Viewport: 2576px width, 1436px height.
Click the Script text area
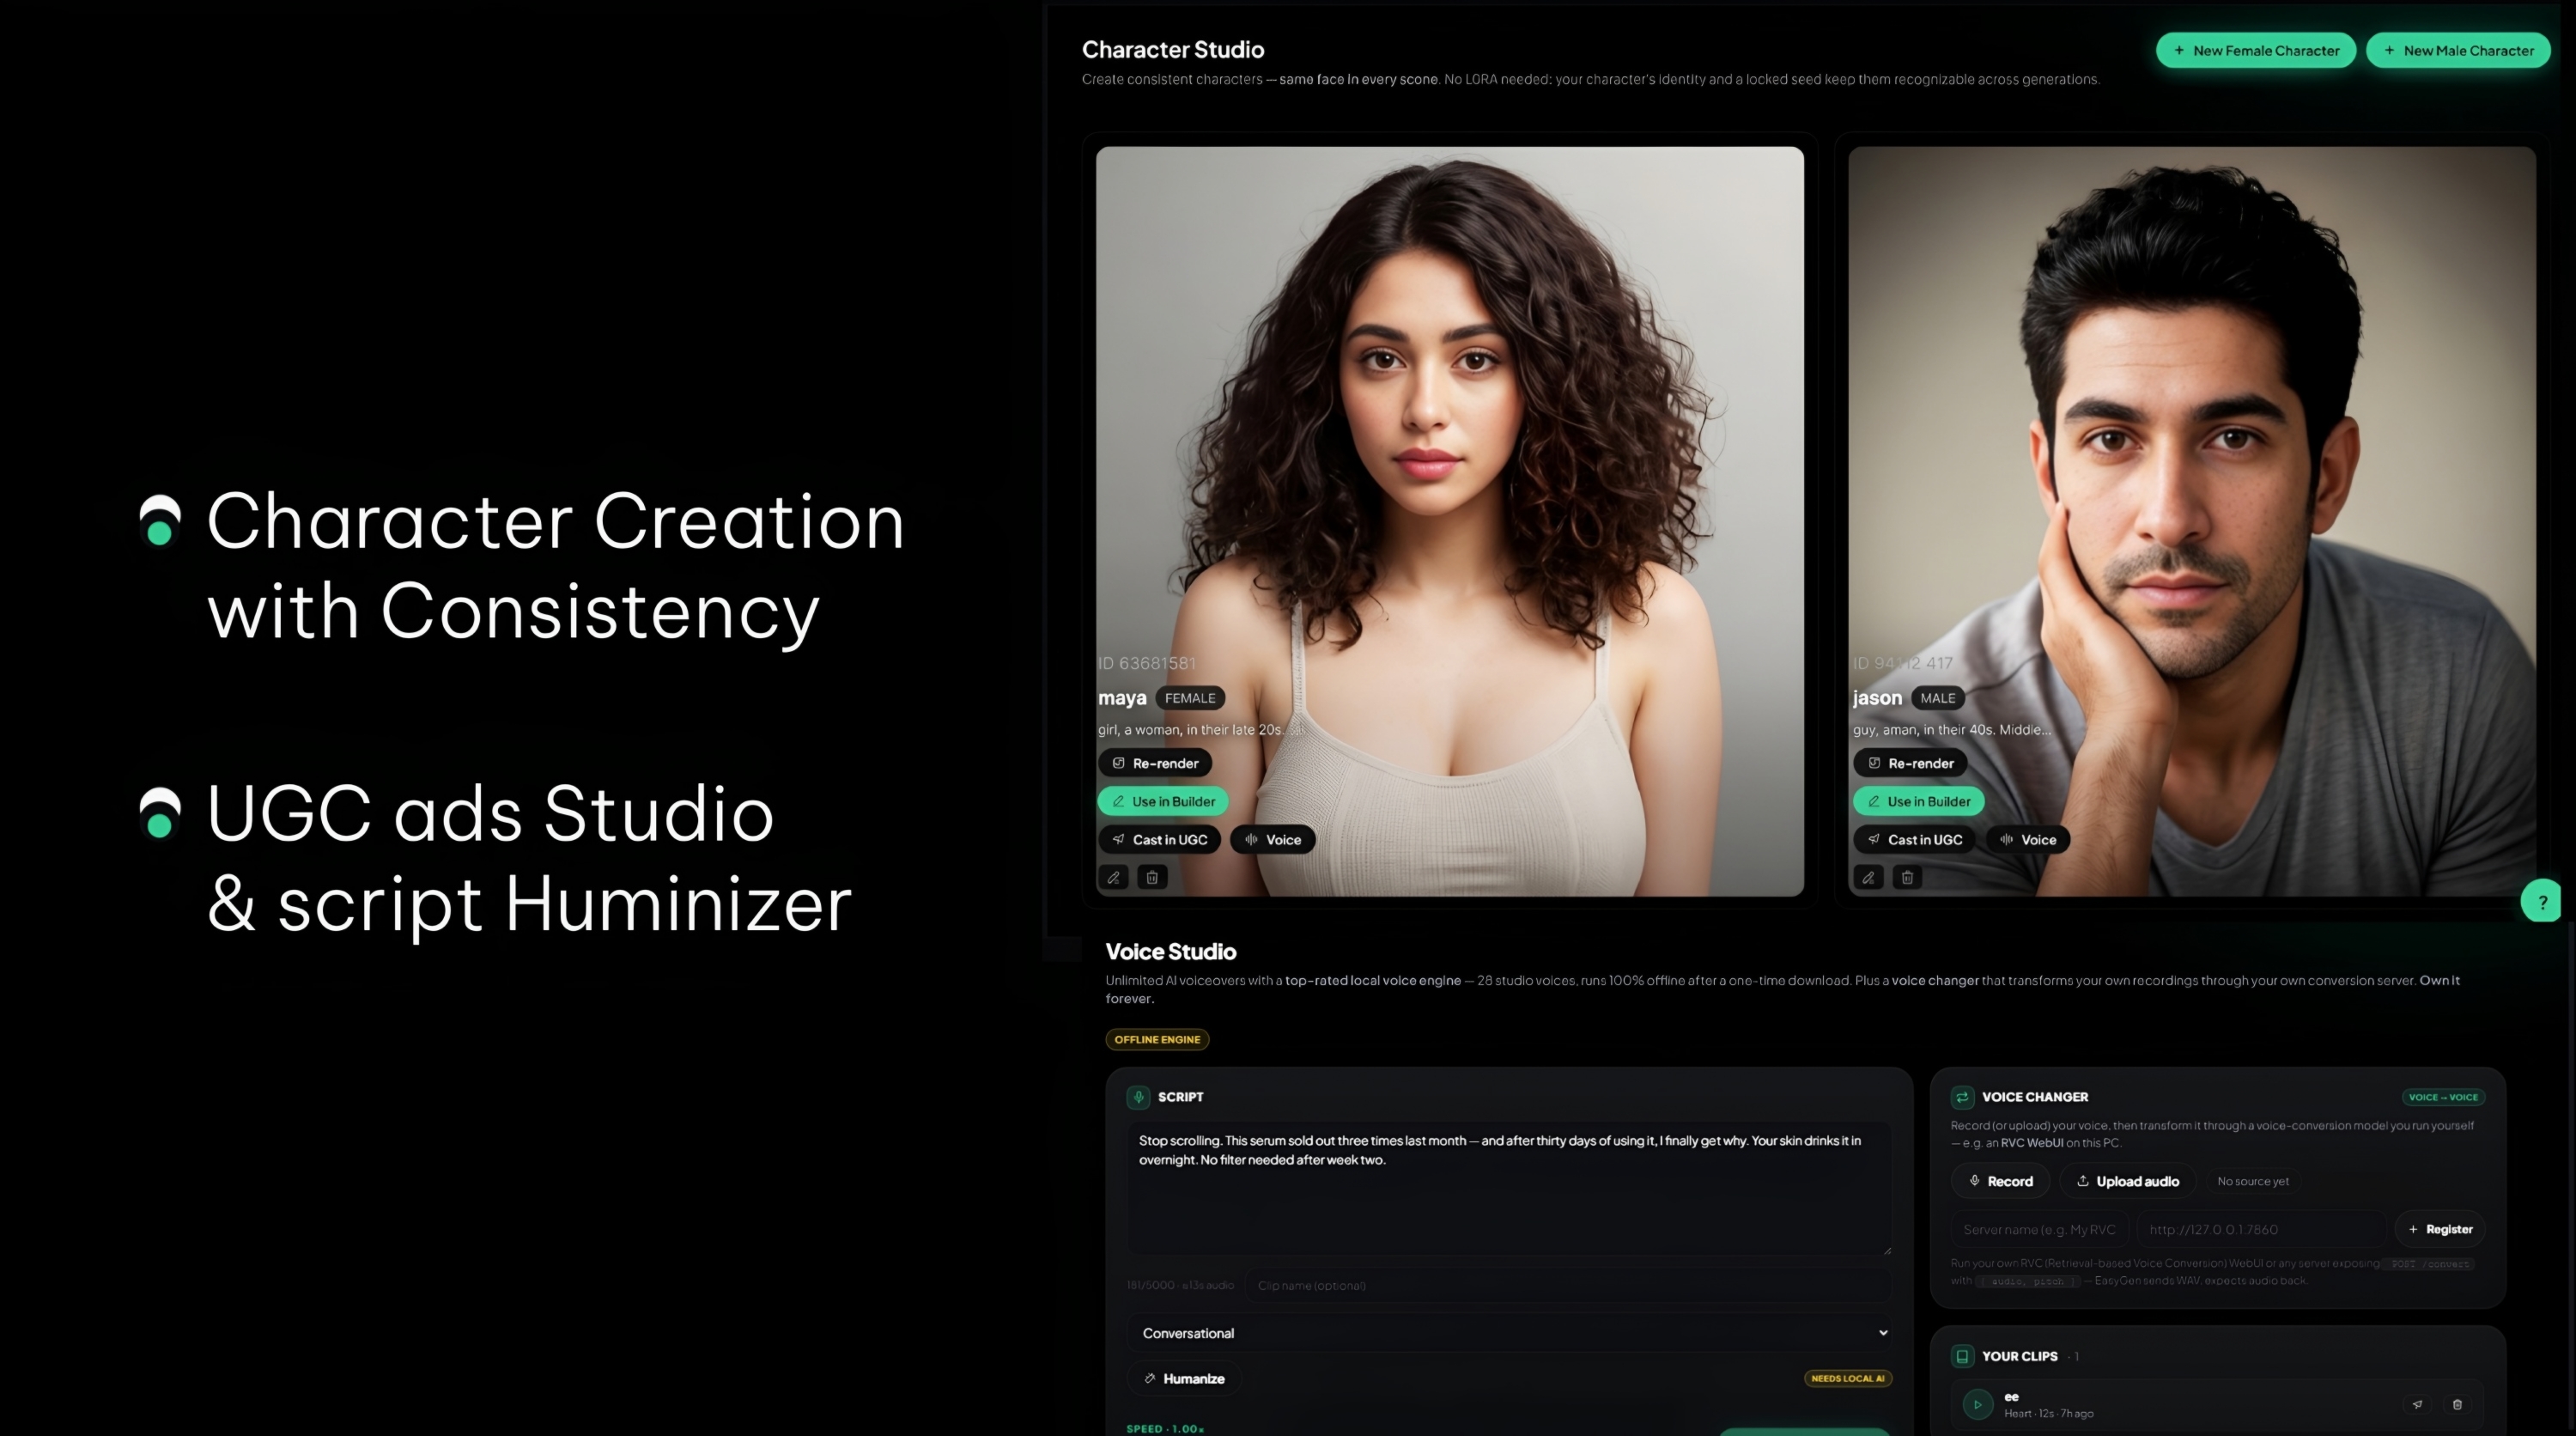1509,1189
